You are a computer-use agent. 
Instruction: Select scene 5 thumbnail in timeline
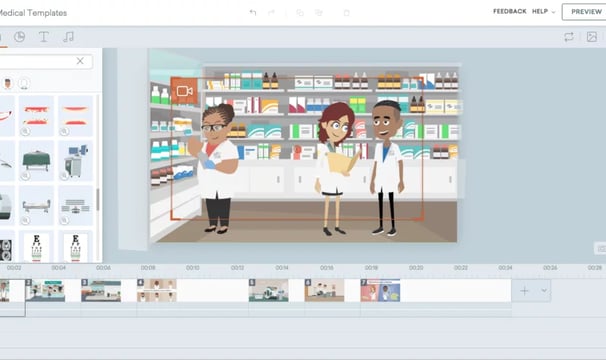(268, 290)
